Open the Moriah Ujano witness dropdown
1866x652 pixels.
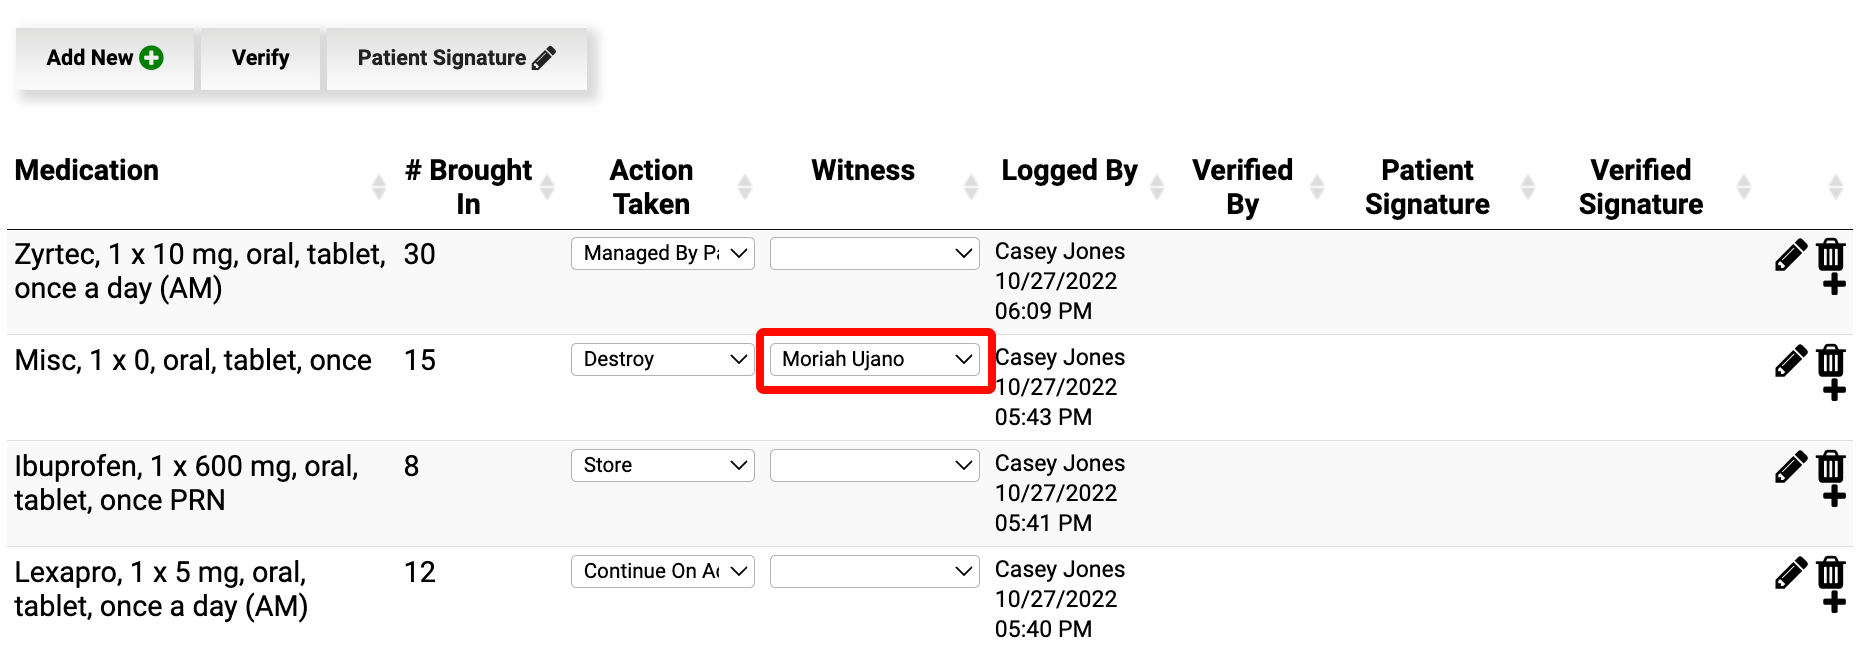tap(875, 360)
